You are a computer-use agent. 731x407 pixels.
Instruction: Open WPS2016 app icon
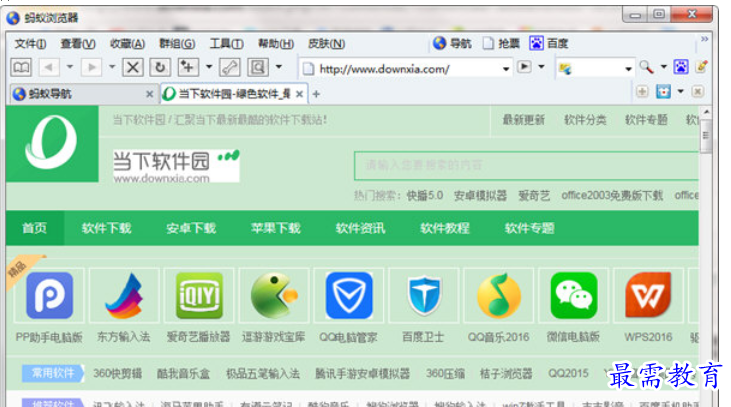(648, 296)
